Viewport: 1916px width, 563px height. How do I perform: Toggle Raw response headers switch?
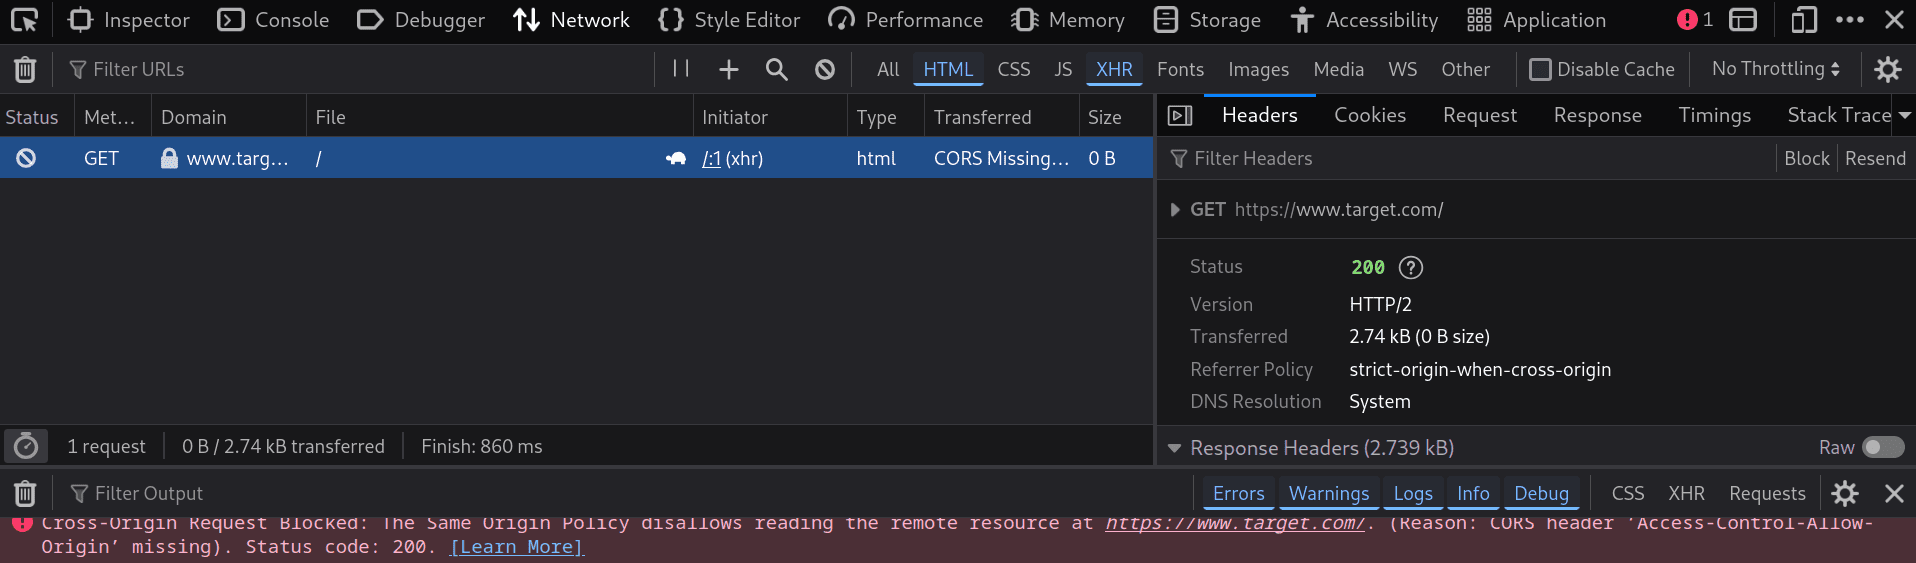[1882, 447]
